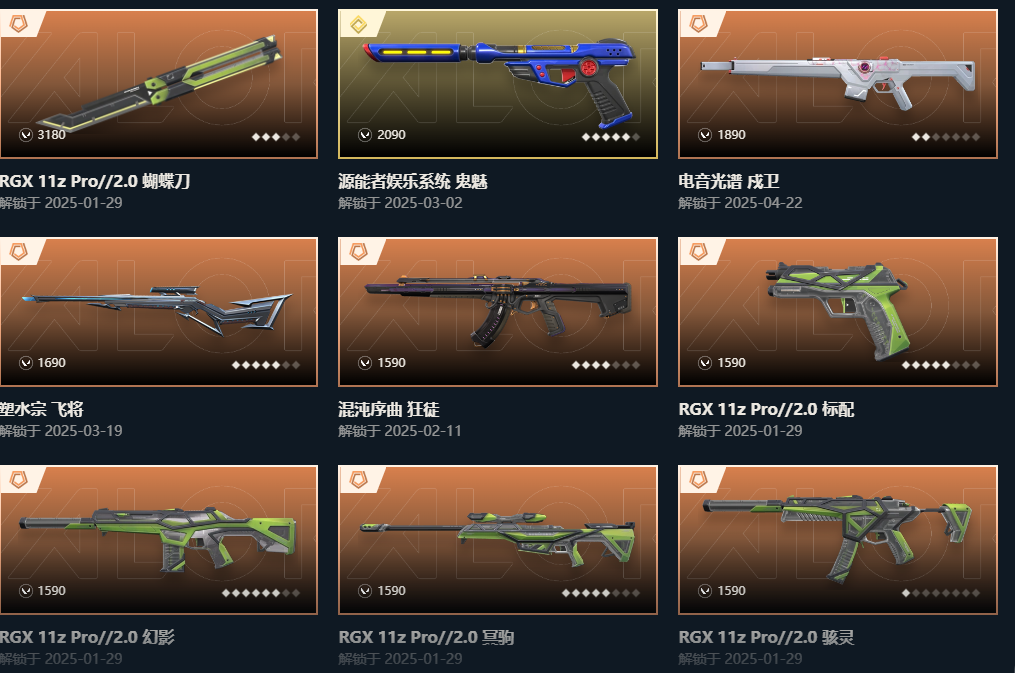
Task: Click the VP currency icon beside 3180
Action: pyautogui.click(x=26, y=135)
